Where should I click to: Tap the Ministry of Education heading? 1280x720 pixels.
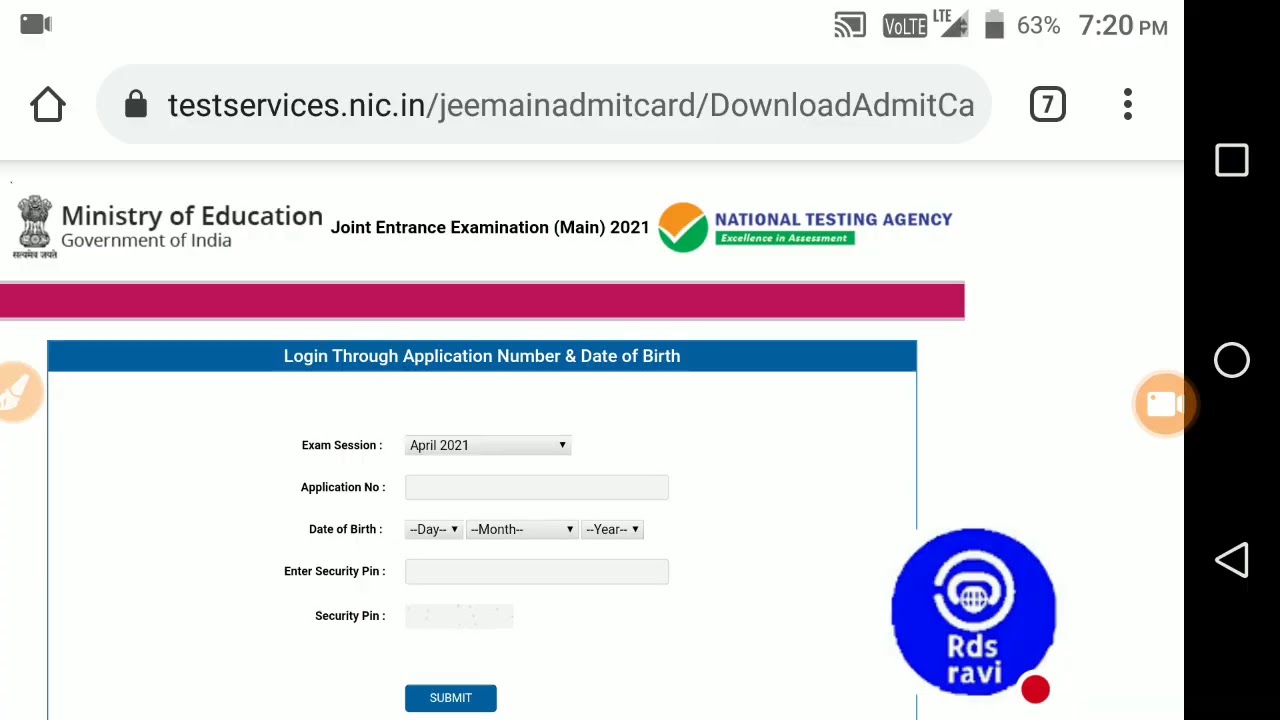tap(192, 216)
